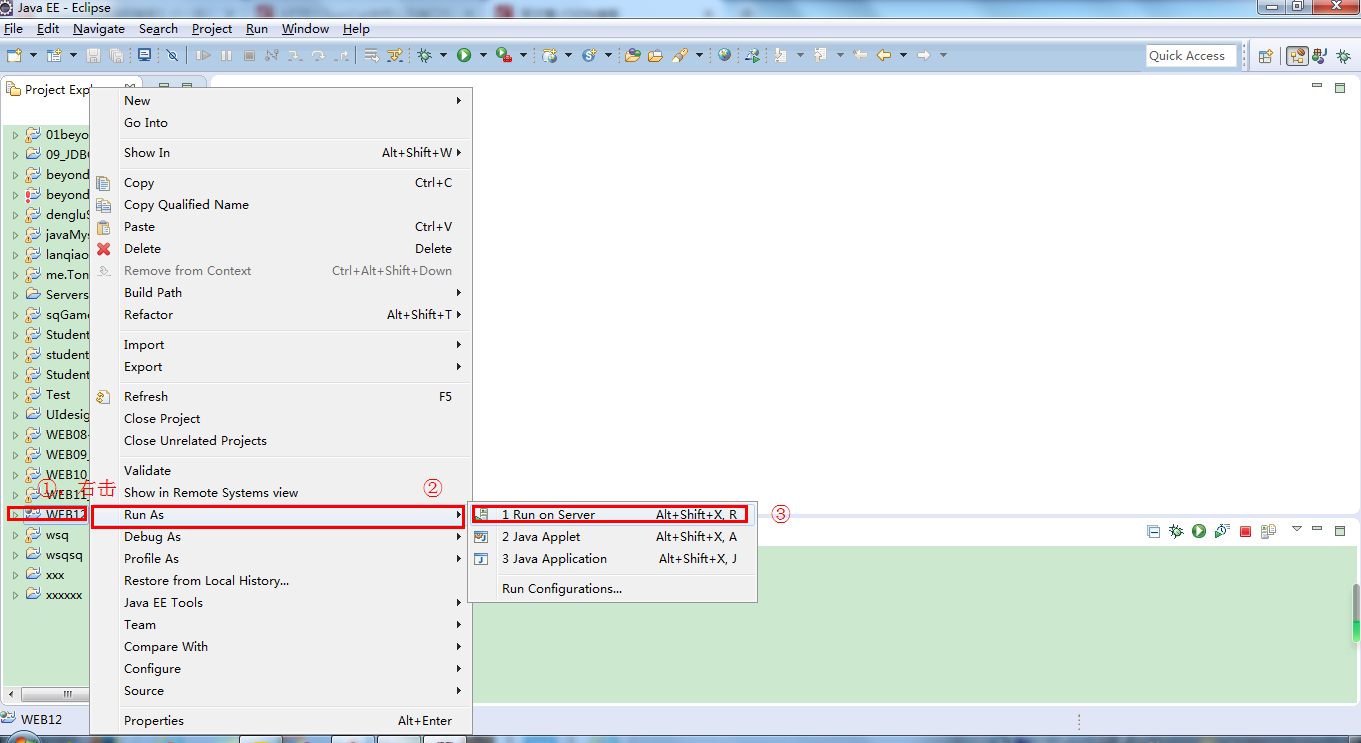Screen dimensions: 1361x743
Task: Open the File menu
Action: (13, 29)
